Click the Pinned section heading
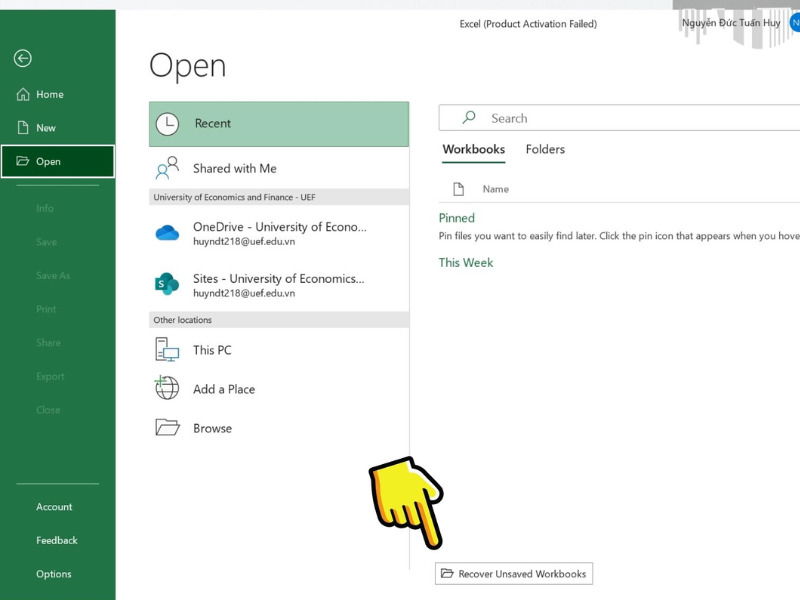The image size is (800, 600). (x=457, y=218)
